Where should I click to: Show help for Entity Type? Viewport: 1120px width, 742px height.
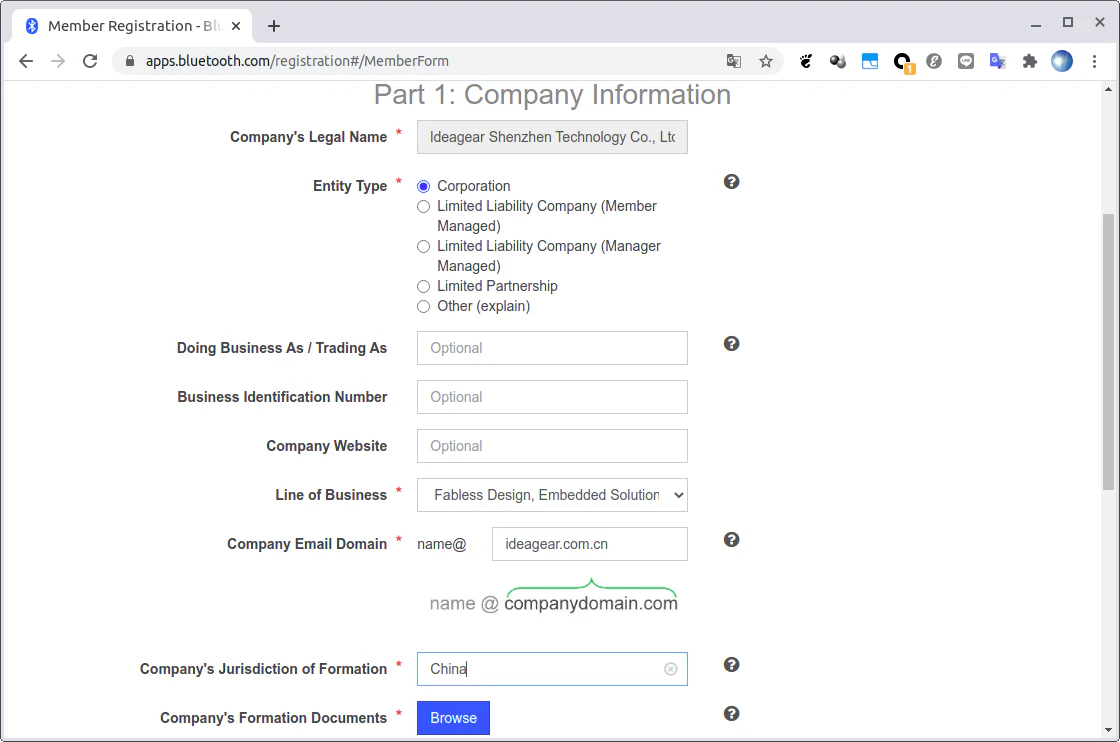(731, 181)
